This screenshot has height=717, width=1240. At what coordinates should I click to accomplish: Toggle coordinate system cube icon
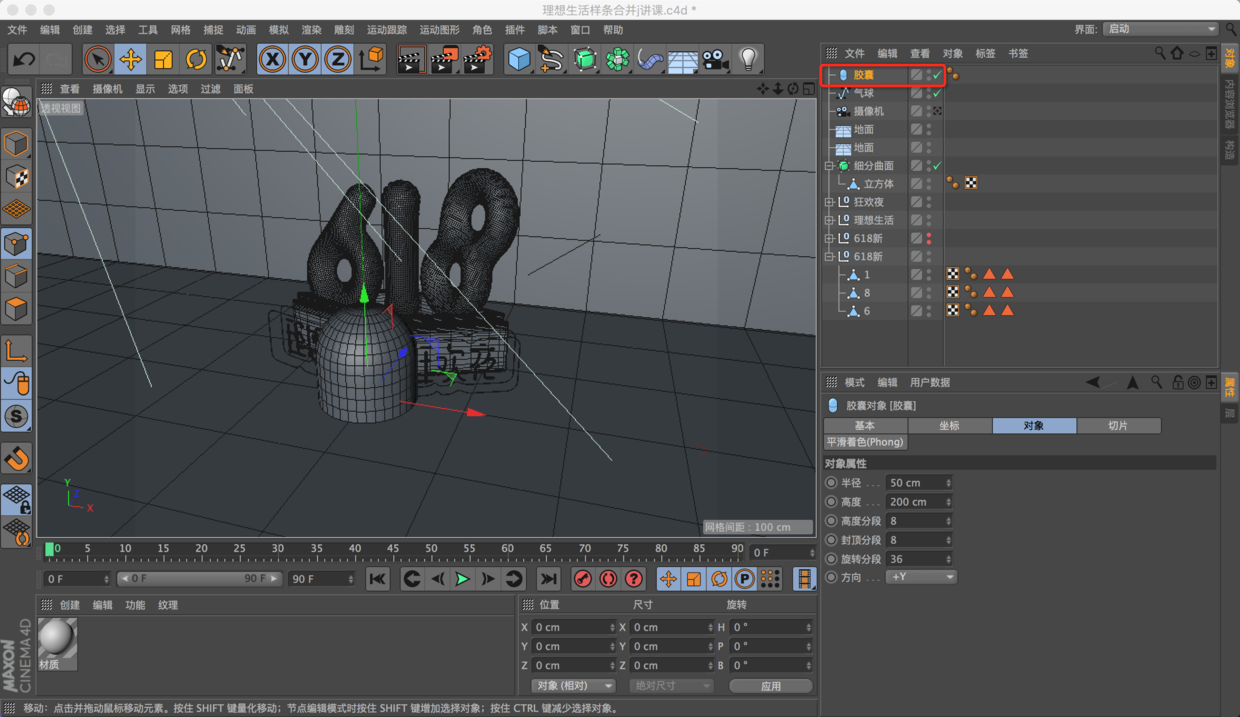point(371,59)
